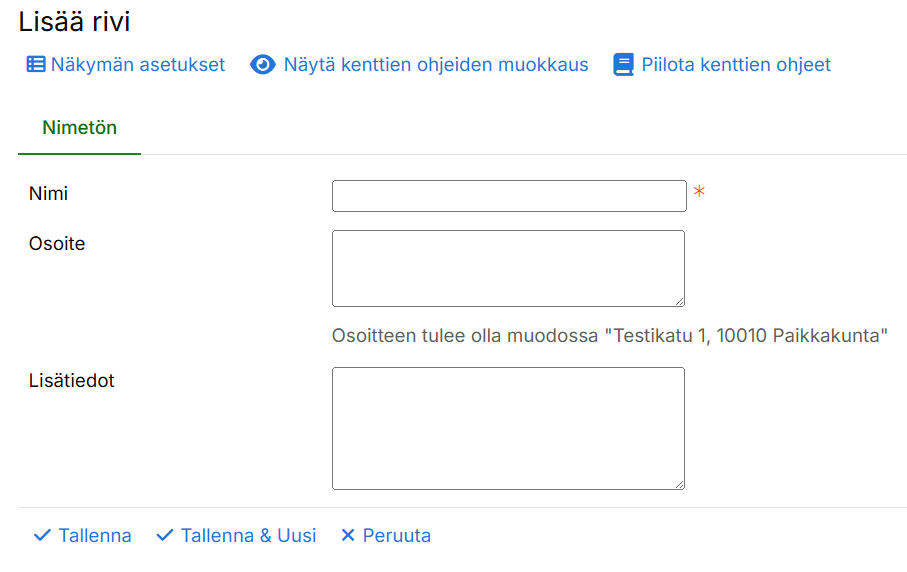Click inside the Osoite text area
The width and height of the screenshot is (907, 572).
[508, 268]
